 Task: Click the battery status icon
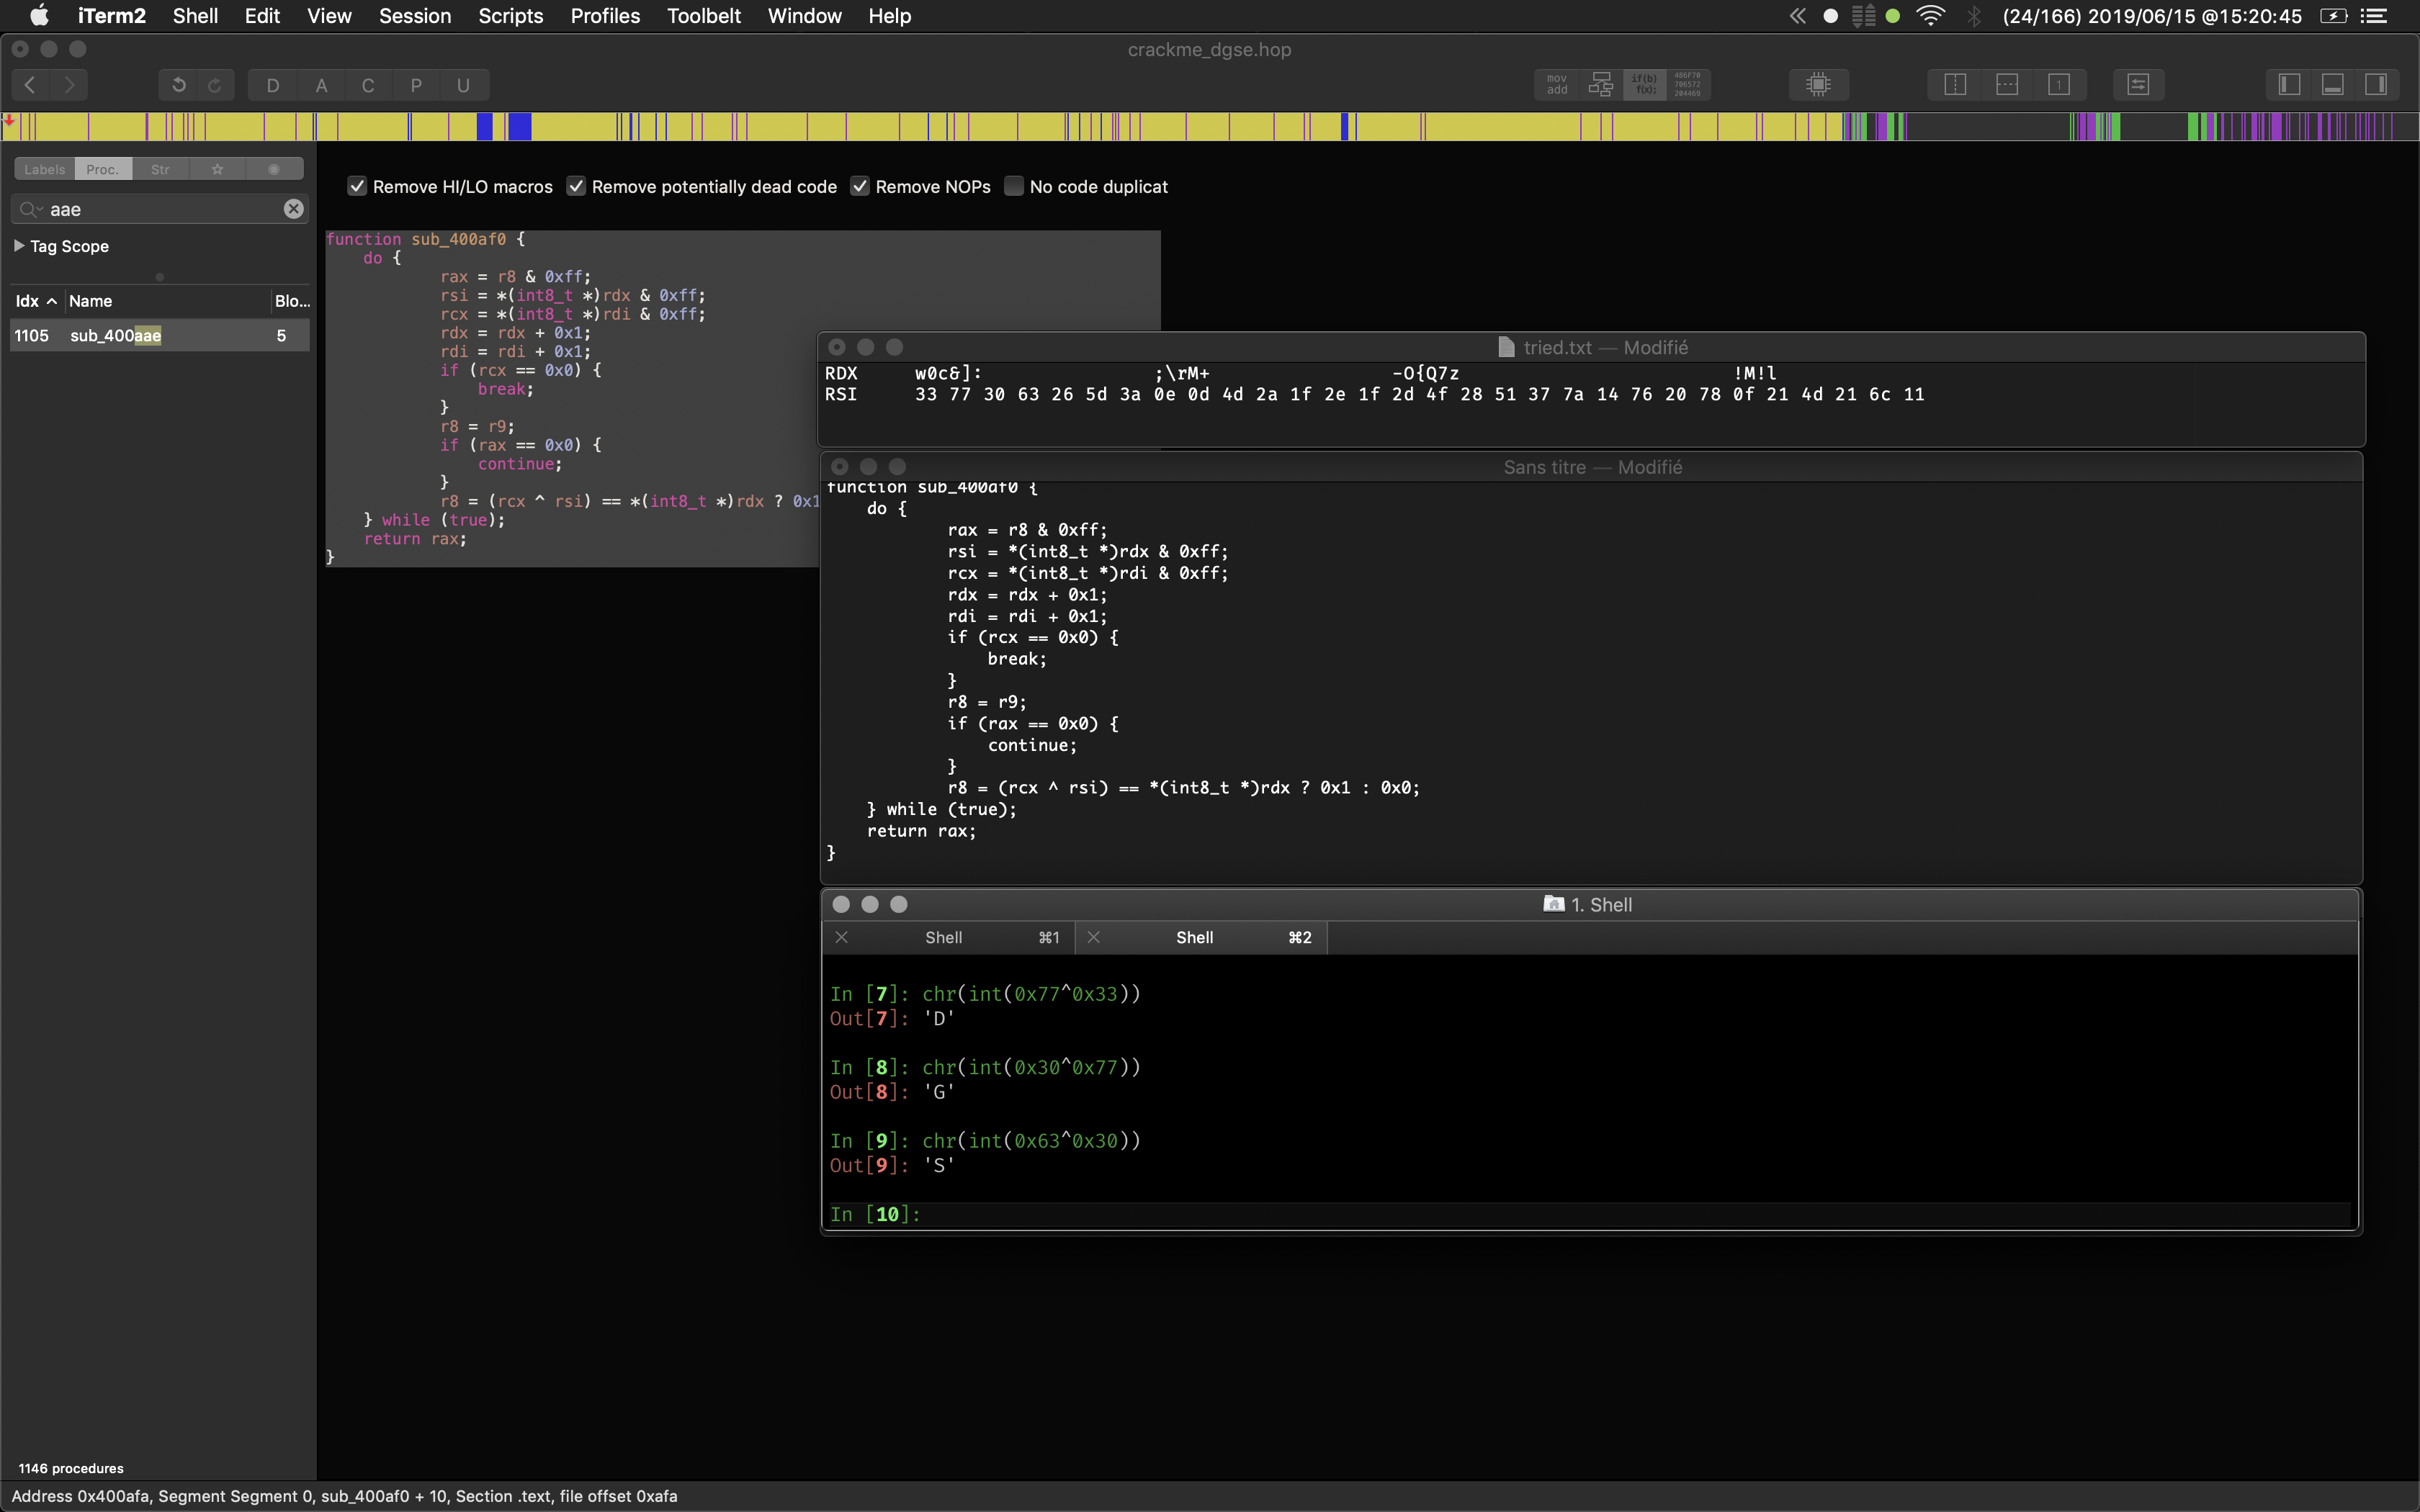tap(2334, 16)
